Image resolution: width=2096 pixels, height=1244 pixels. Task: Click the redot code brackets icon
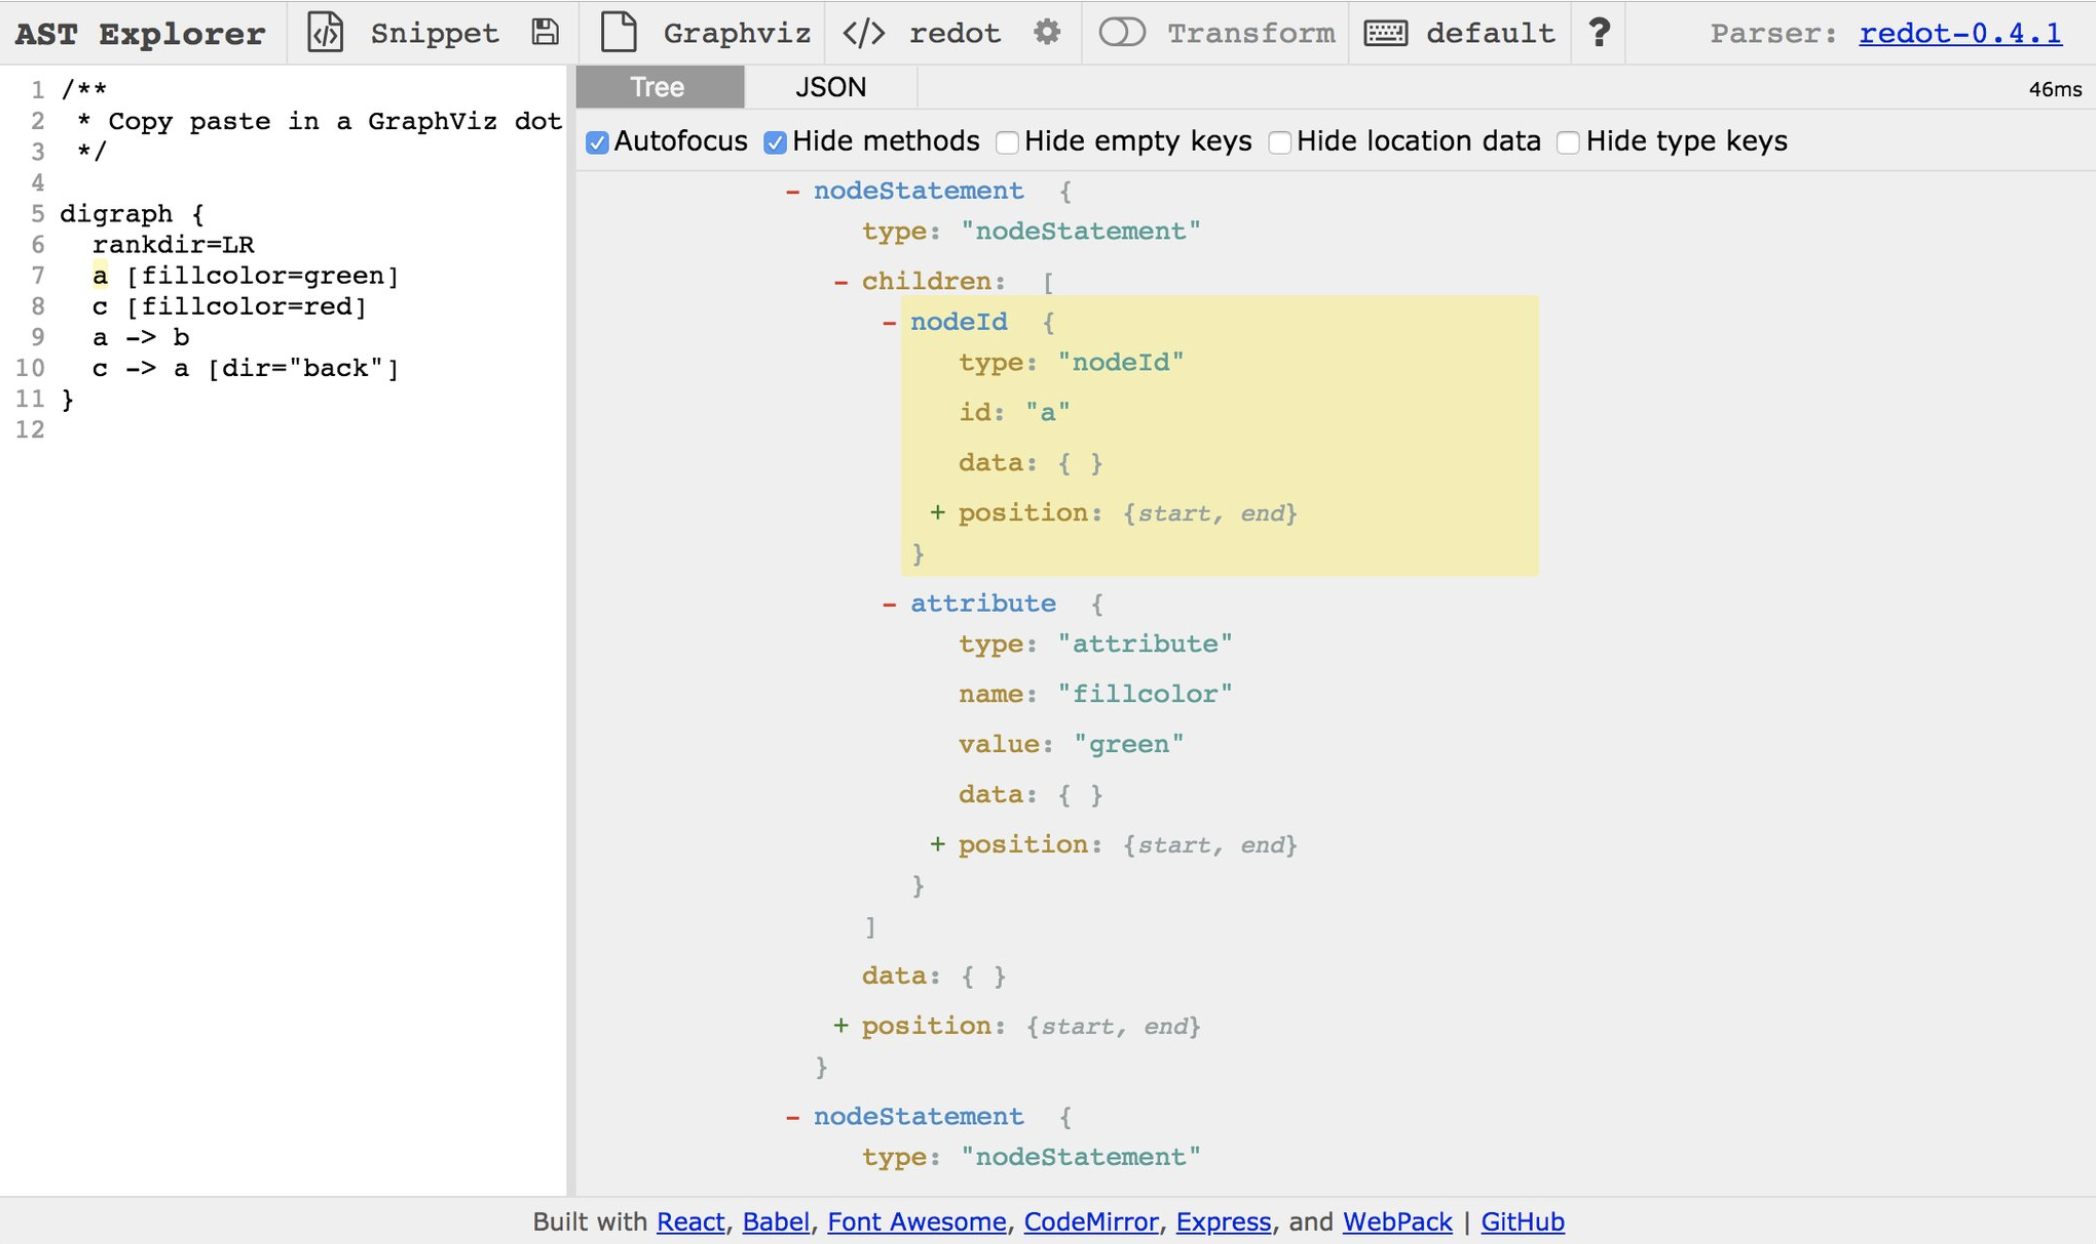pos(864,33)
